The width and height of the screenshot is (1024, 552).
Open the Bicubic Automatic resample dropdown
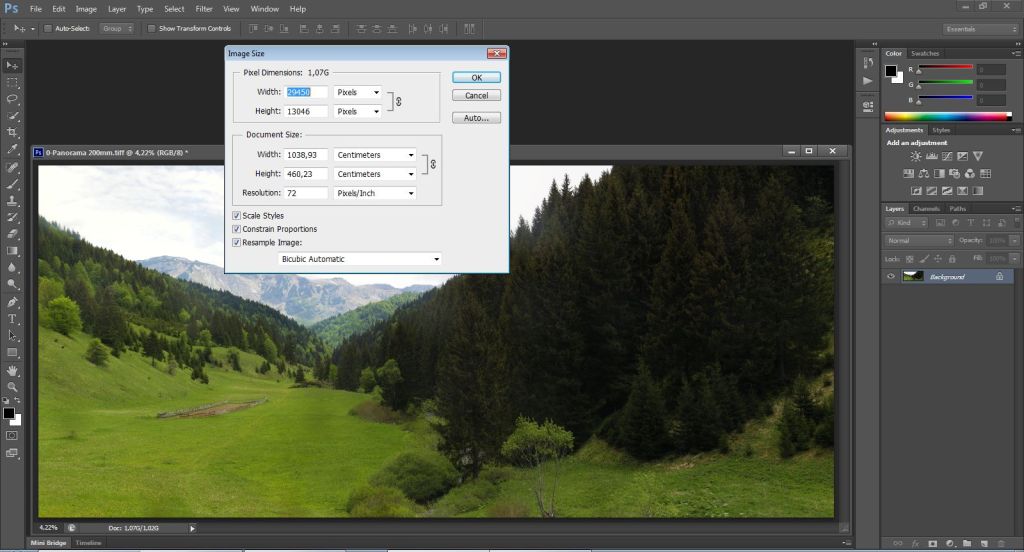(x=359, y=259)
